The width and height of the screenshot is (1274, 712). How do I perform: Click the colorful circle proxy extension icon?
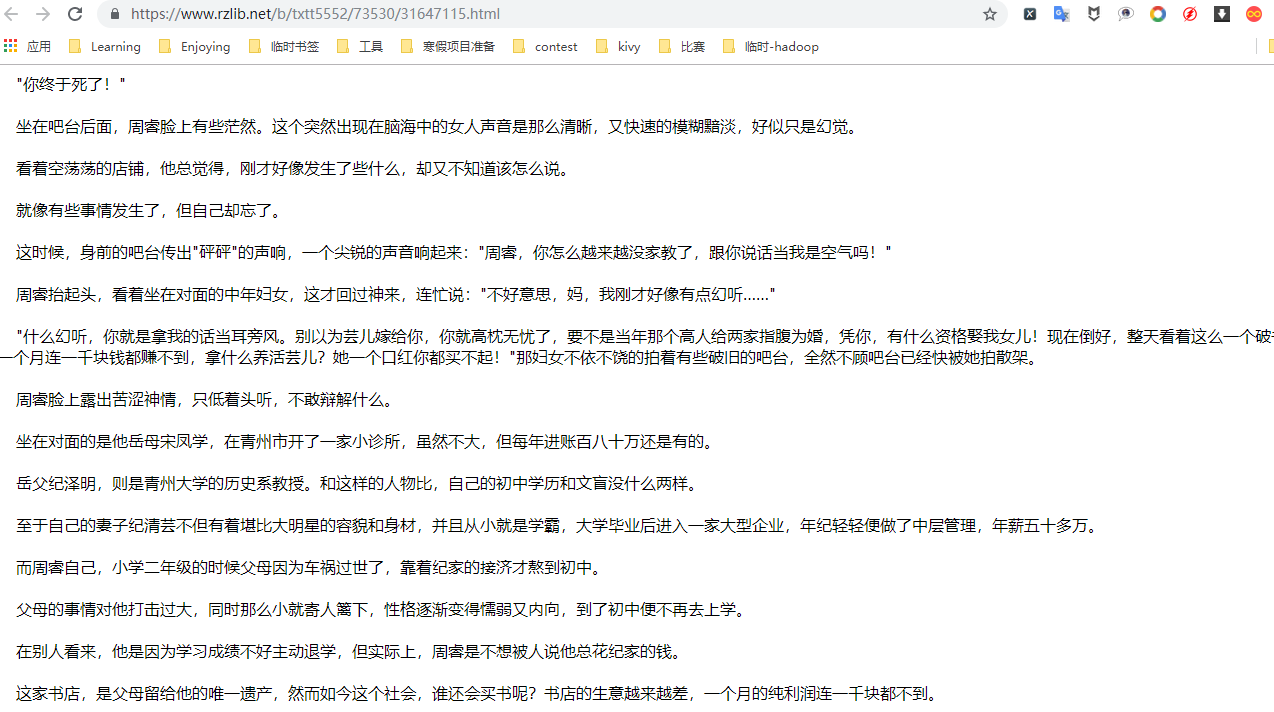pos(1157,14)
